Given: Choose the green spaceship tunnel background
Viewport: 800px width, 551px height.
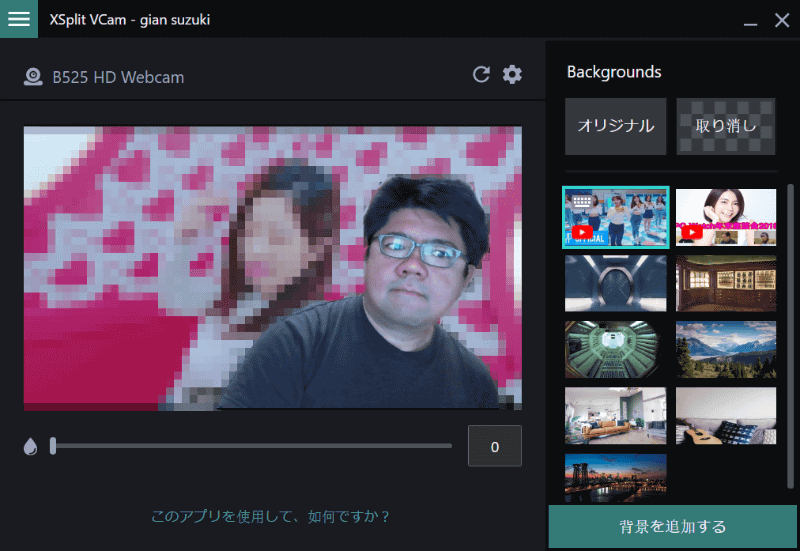Looking at the screenshot, I should tap(615, 349).
